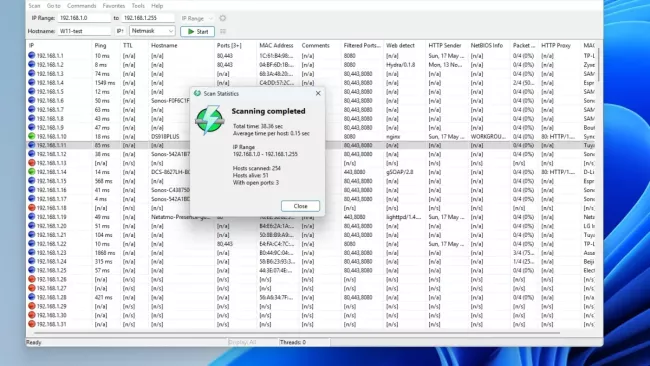Click the blue status icon for 192.168.1.25
The image size is (650, 366).
point(32,270)
